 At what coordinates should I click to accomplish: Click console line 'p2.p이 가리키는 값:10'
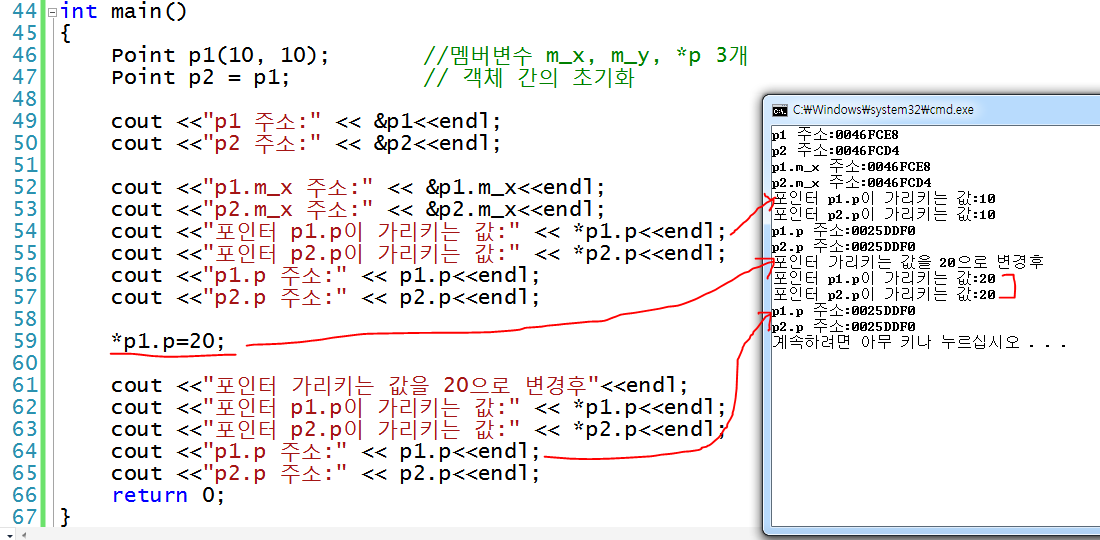883,214
